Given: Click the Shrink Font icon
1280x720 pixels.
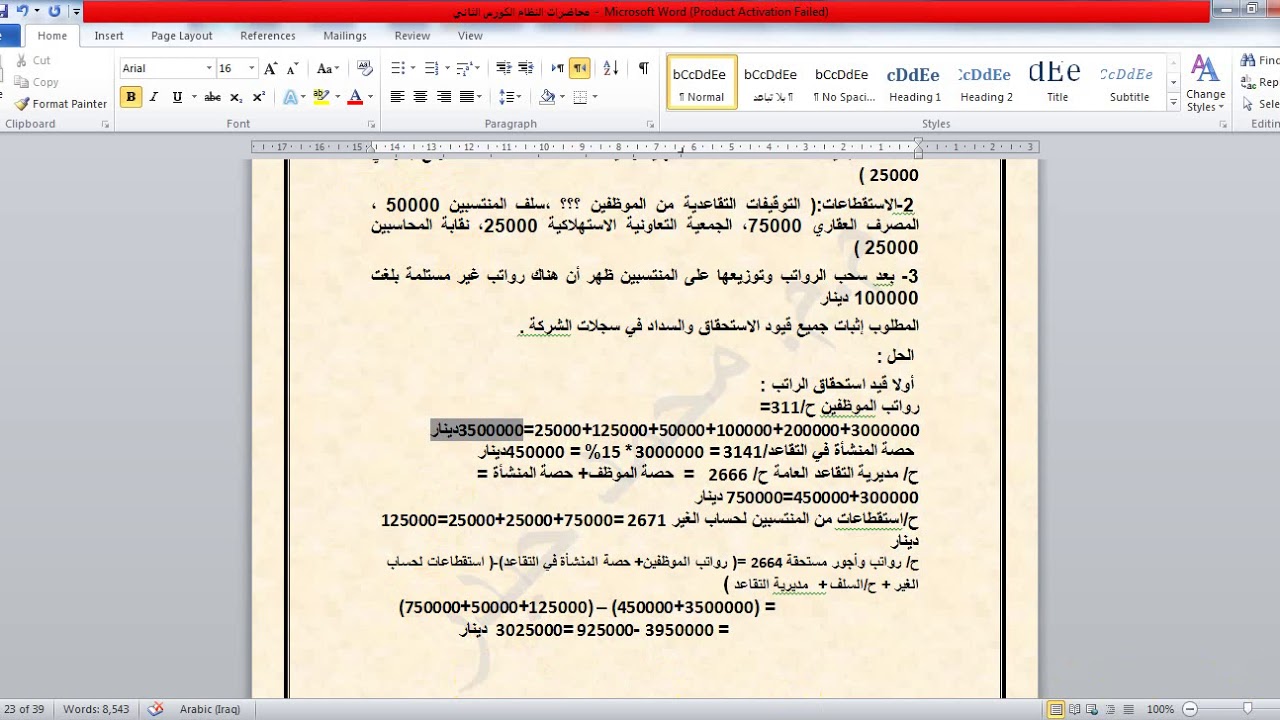Looking at the screenshot, I should [x=292, y=68].
